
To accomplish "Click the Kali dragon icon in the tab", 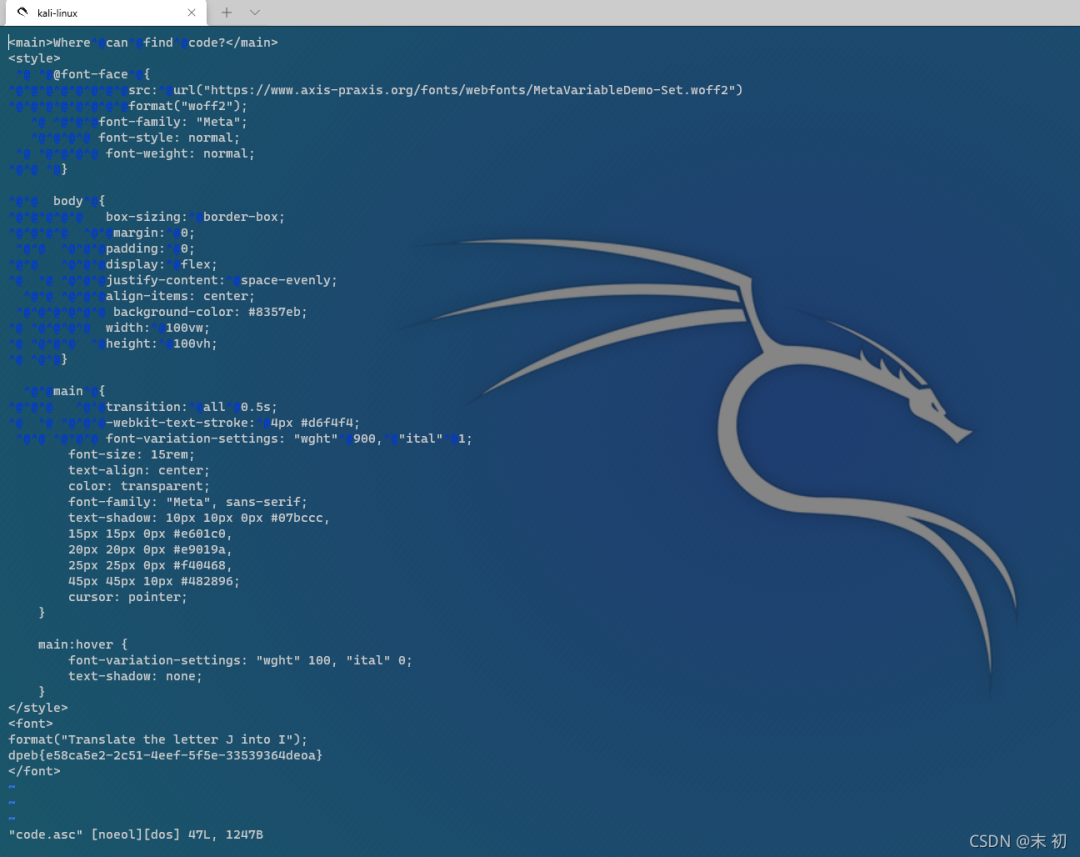I will click(x=23, y=13).
